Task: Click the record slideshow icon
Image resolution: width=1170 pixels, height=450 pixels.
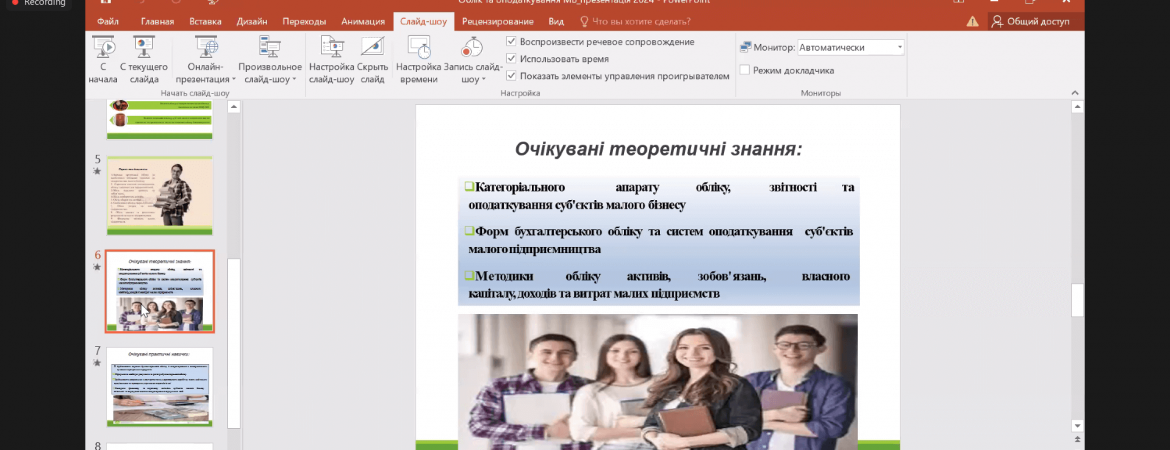Action: tap(470, 47)
